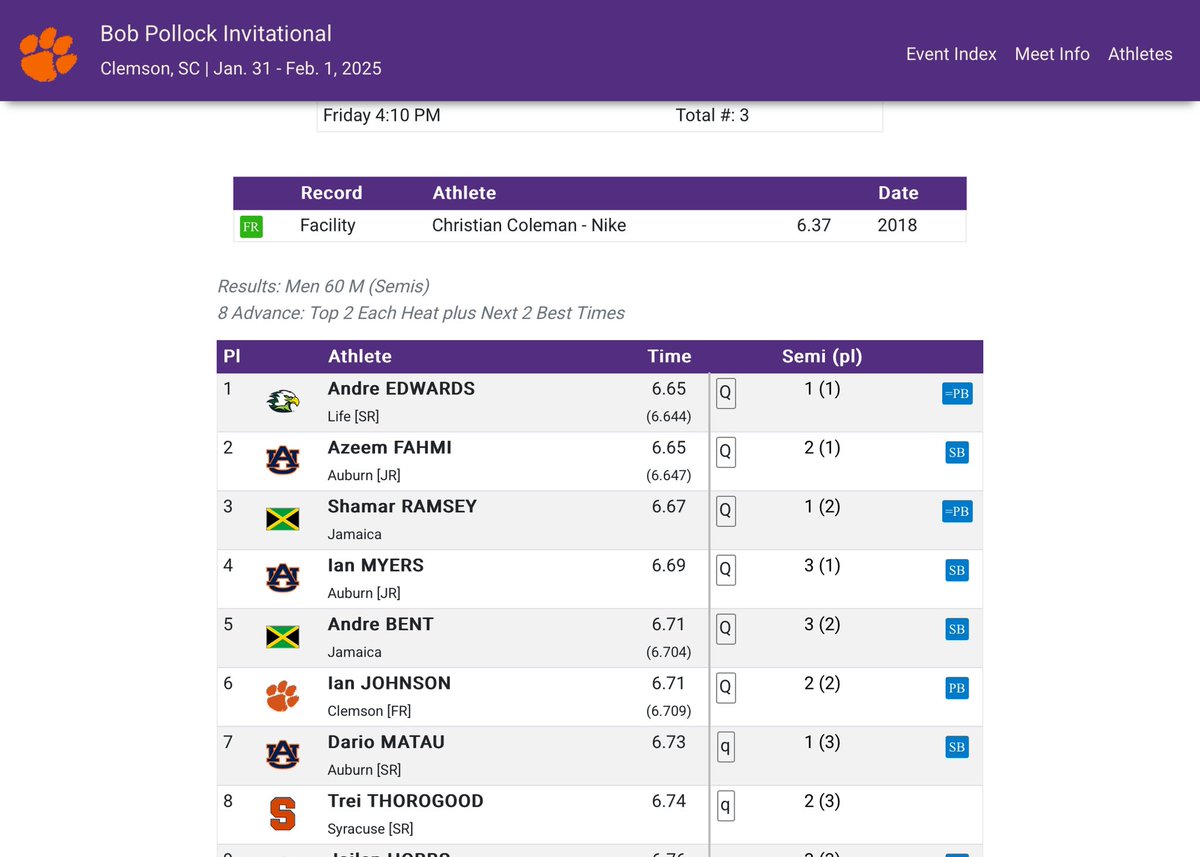This screenshot has height=857, width=1200.
Task: Click the Auburn logo beside Azeem Fahmi
Action: click(x=283, y=460)
